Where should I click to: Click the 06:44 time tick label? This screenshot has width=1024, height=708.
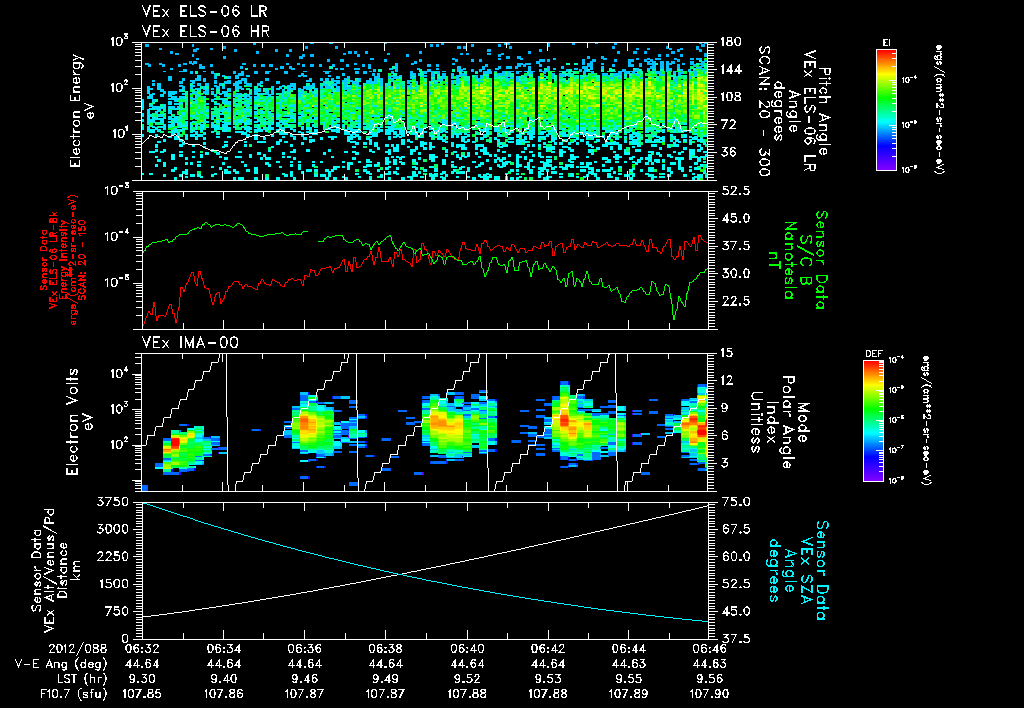[628, 649]
